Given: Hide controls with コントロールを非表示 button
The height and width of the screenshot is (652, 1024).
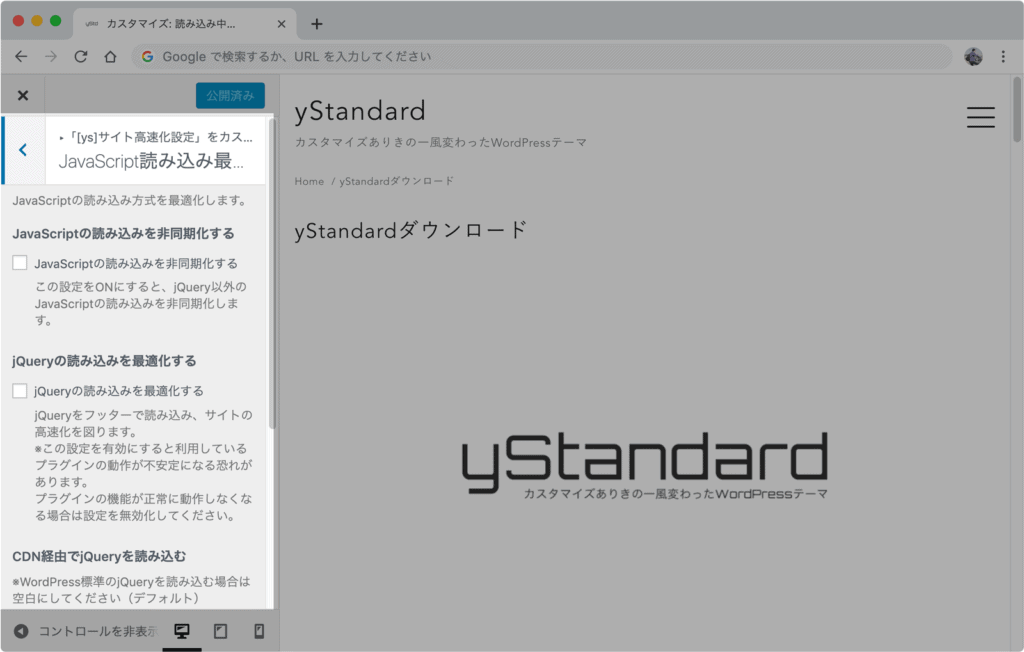Looking at the screenshot, I should 86,631.
